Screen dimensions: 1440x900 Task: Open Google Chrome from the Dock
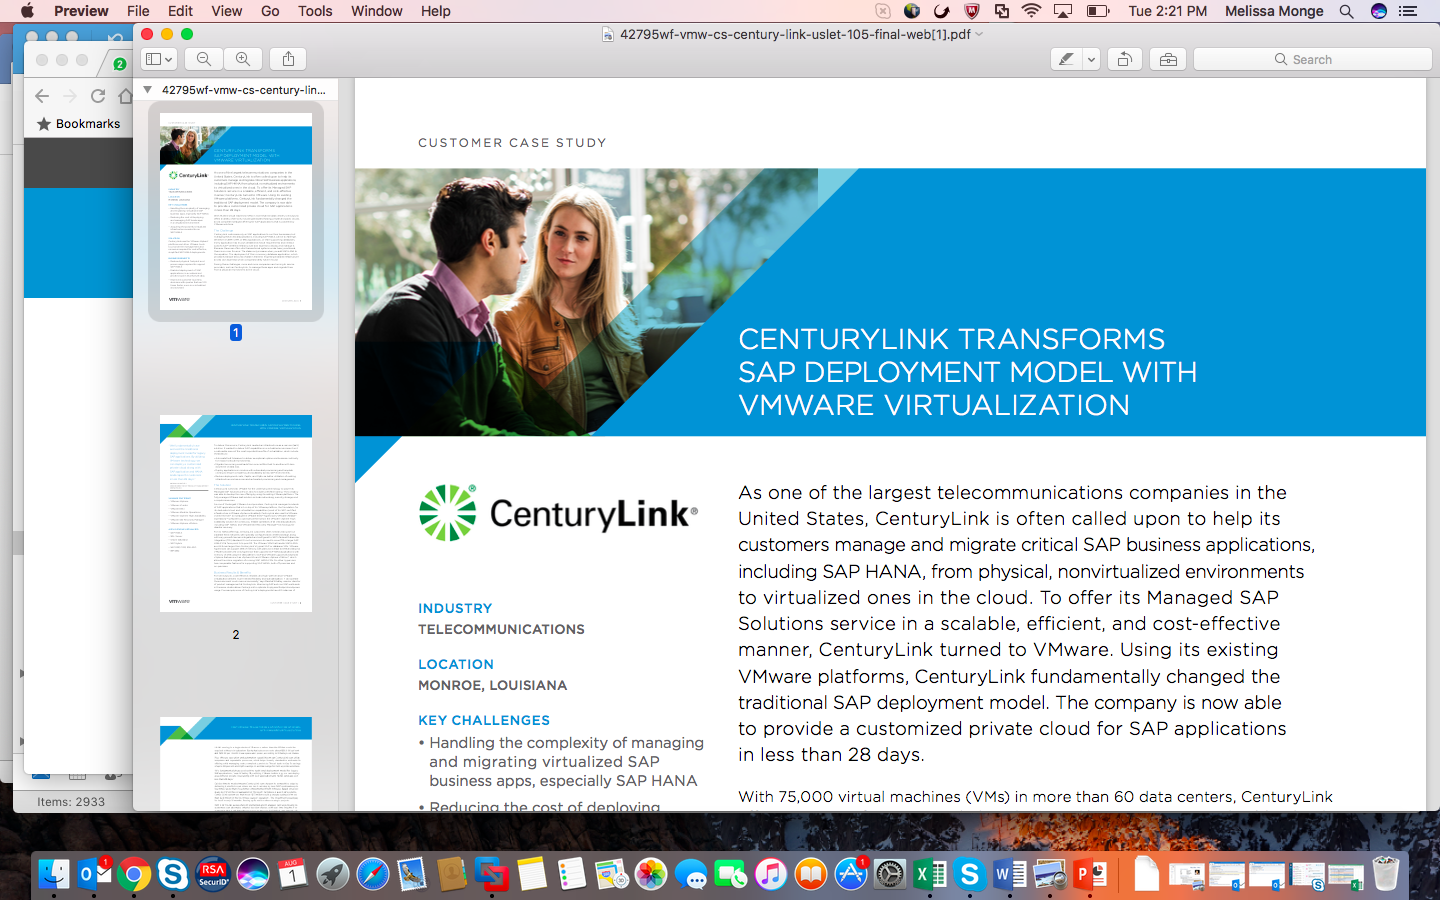point(134,874)
